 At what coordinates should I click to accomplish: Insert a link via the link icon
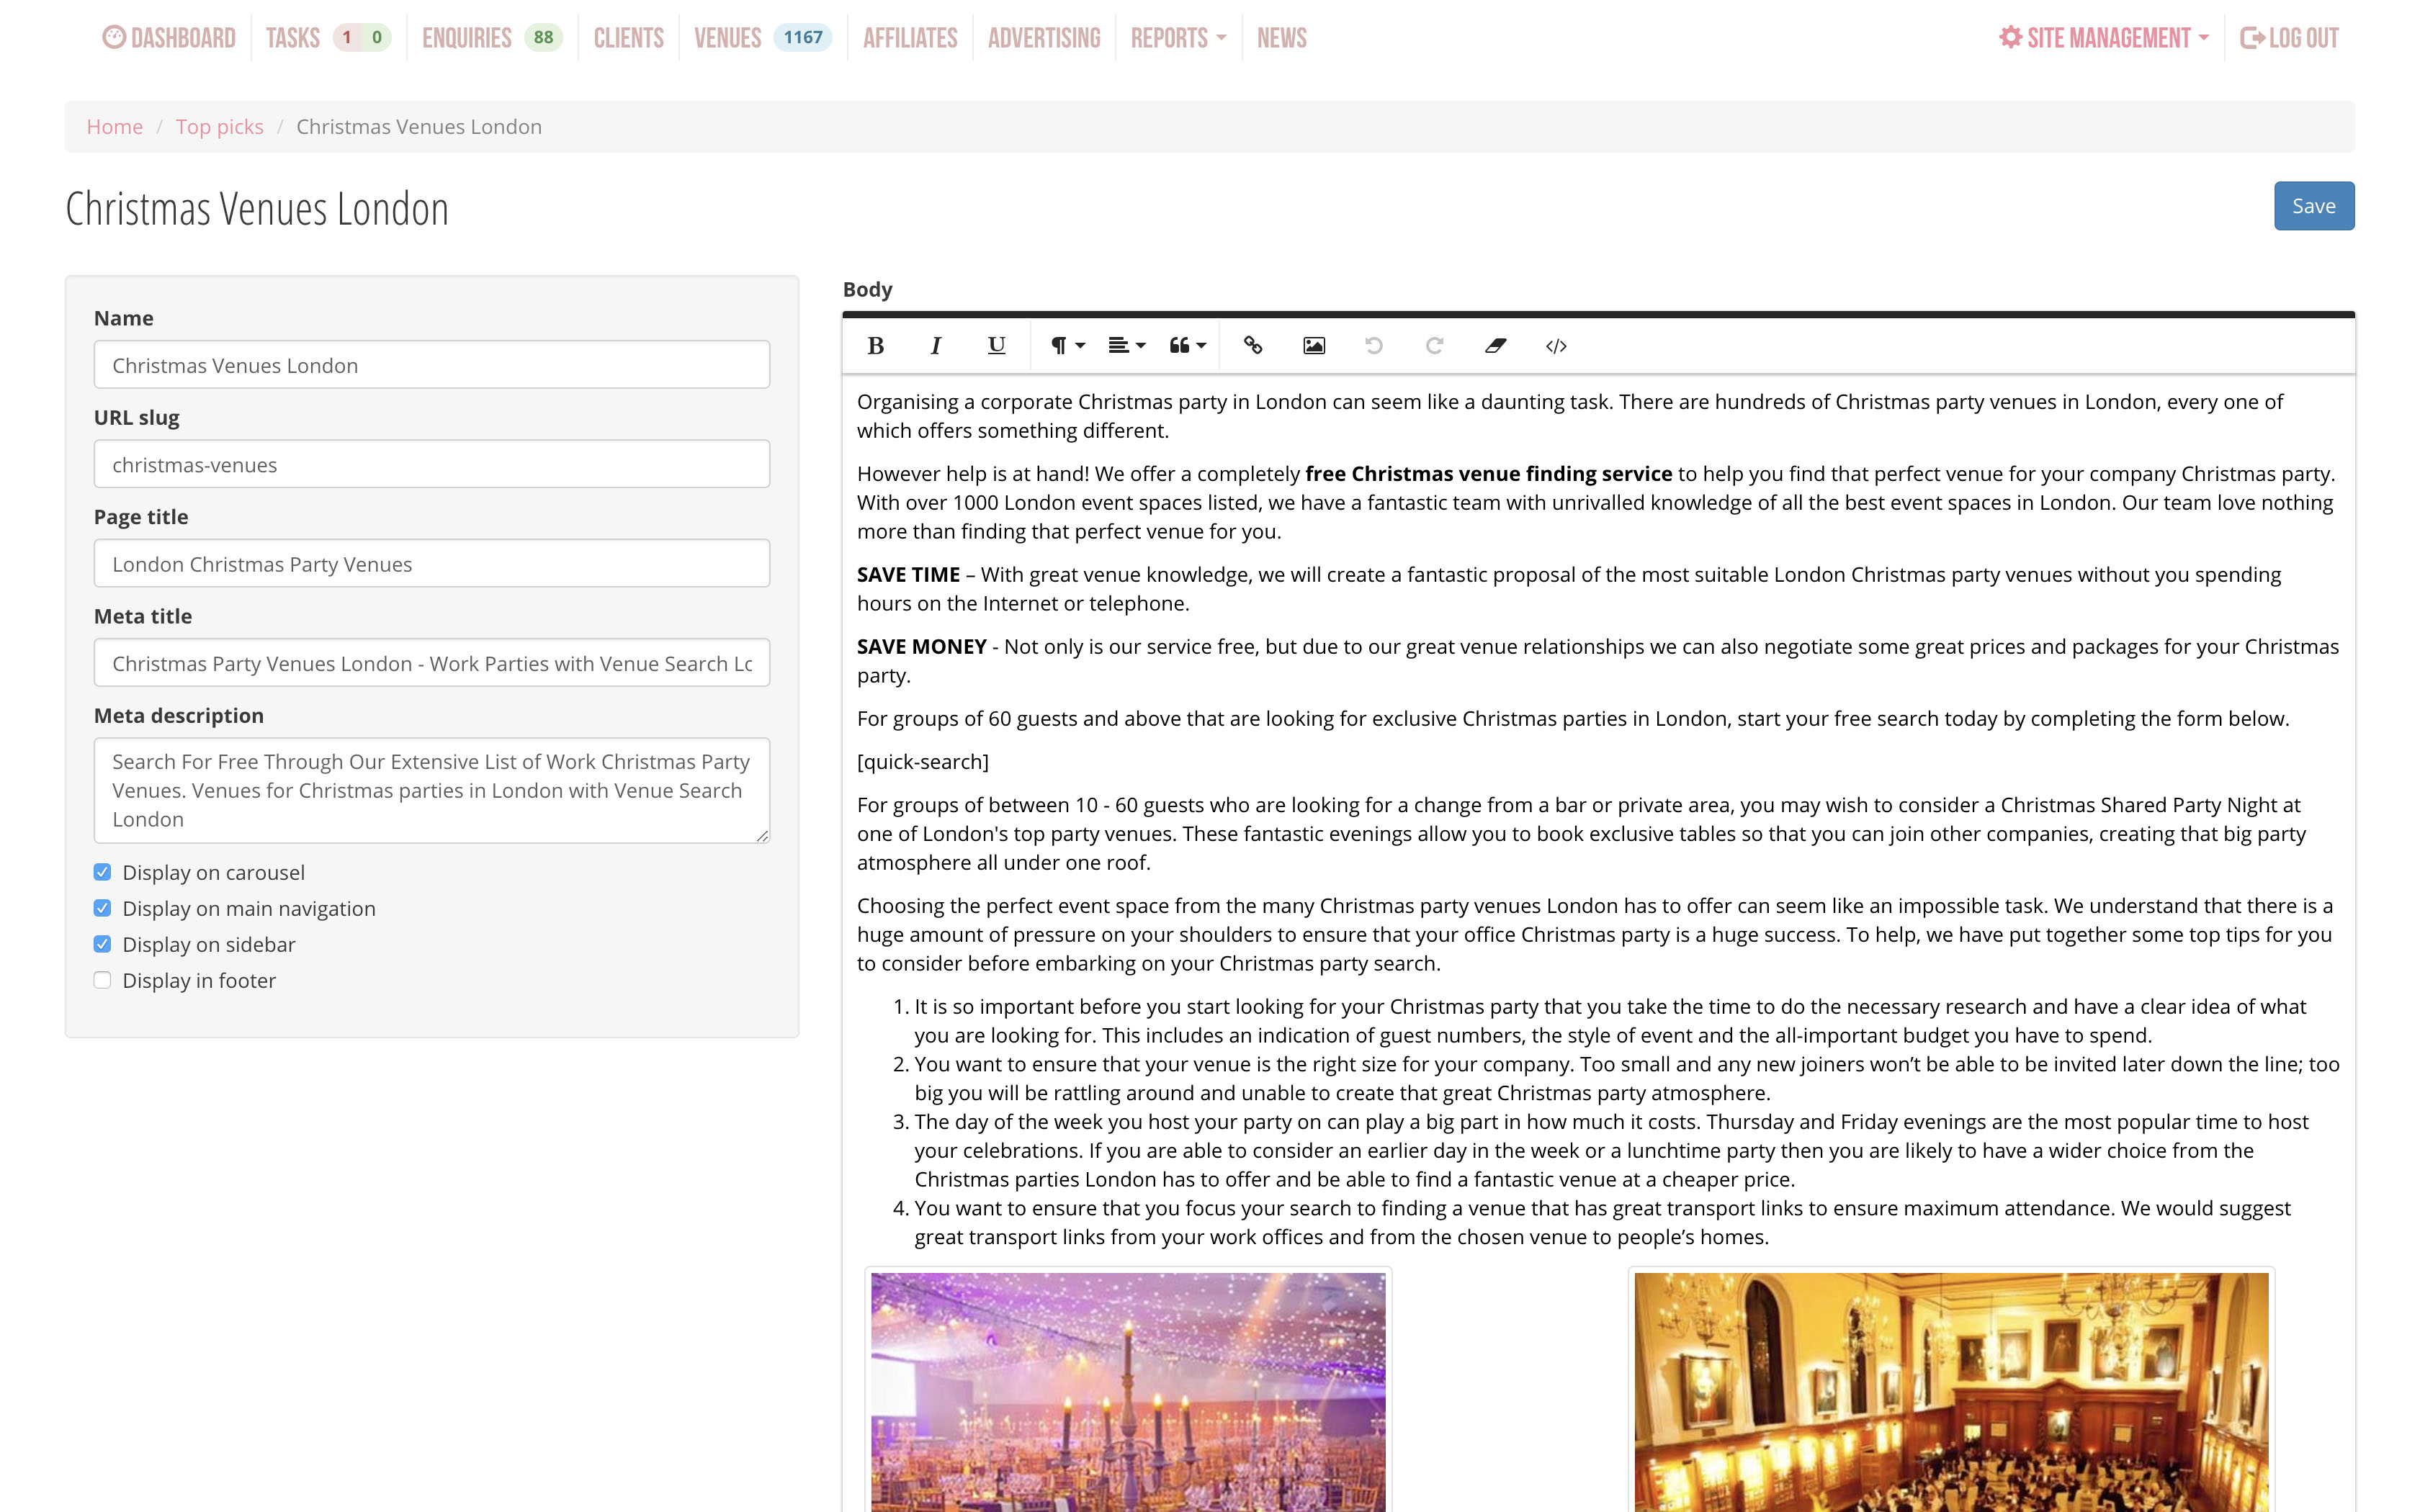click(1253, 346)
